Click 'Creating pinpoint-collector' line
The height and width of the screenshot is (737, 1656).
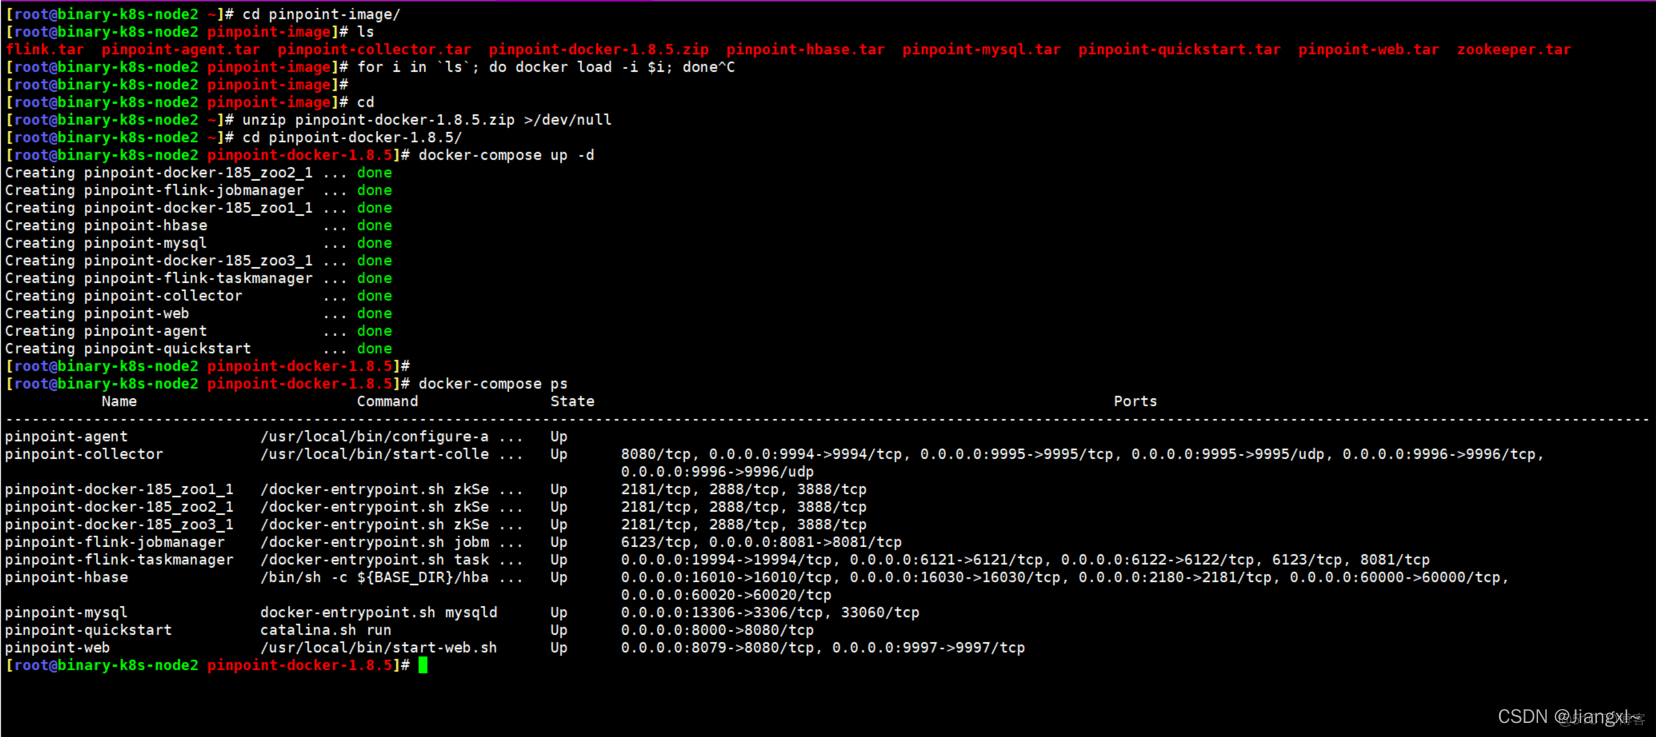(x=198, y=296)
